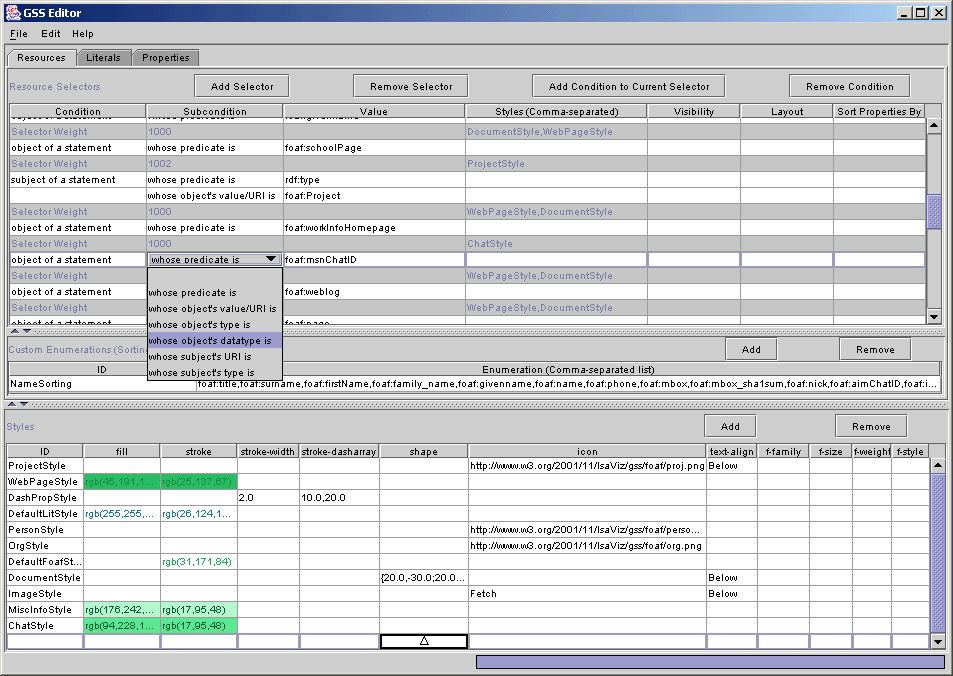Select 'whose object's datatype is' option
953x676 pixels.
click(210, 341)
